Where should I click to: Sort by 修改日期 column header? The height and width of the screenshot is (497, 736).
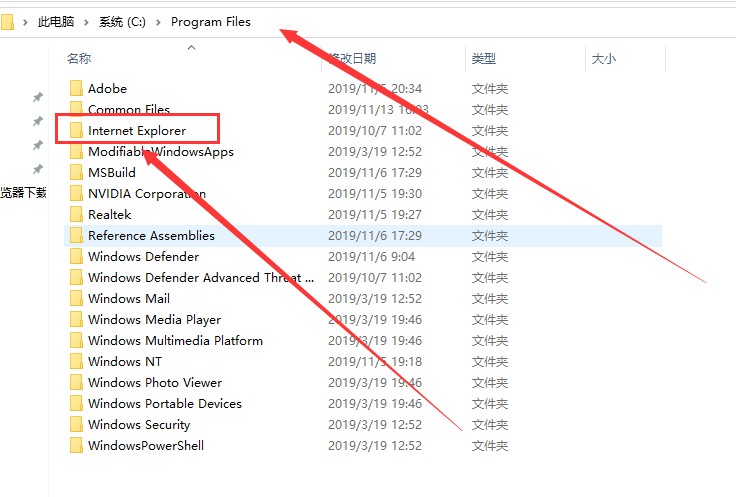352,59
